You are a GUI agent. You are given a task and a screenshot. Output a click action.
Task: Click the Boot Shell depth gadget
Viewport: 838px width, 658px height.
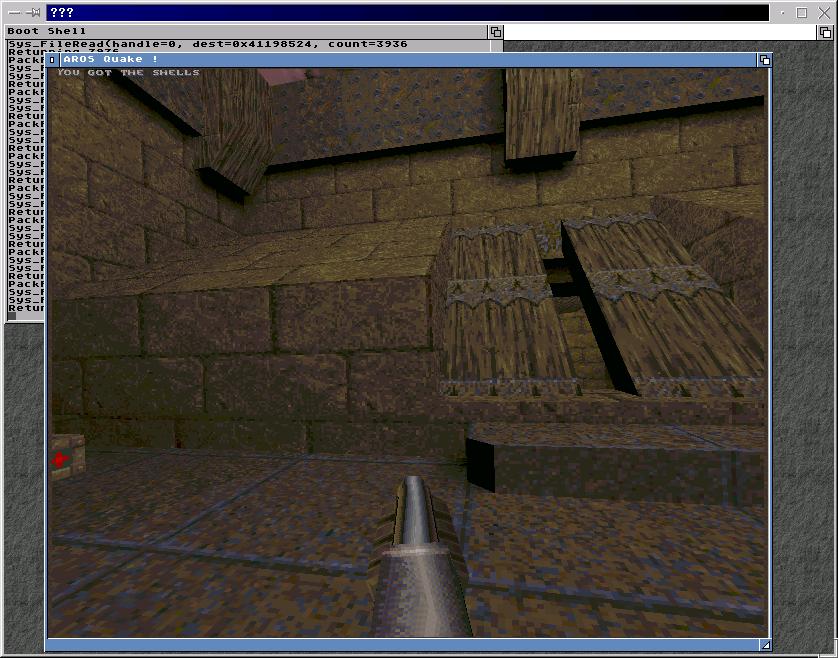coord(496,32)
